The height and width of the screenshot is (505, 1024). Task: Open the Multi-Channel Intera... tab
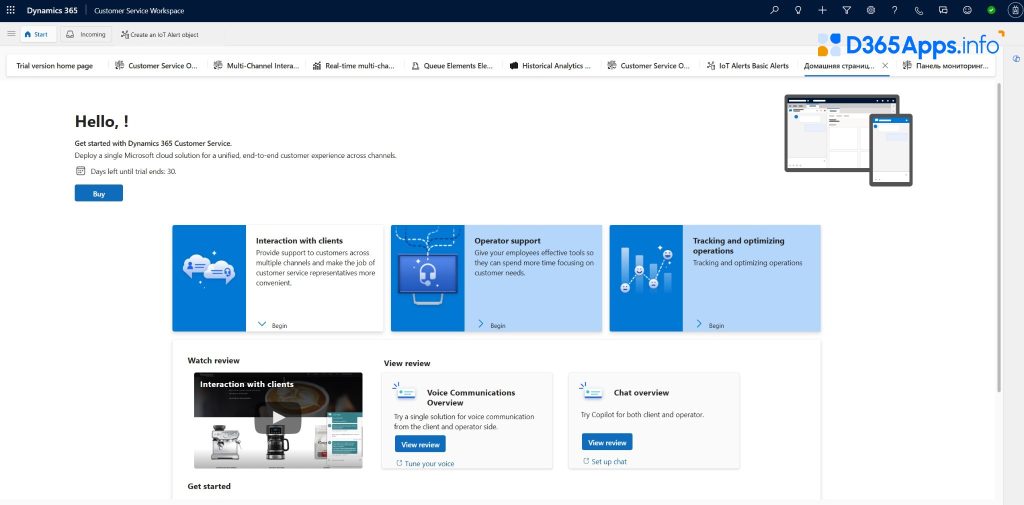(257, 66)
